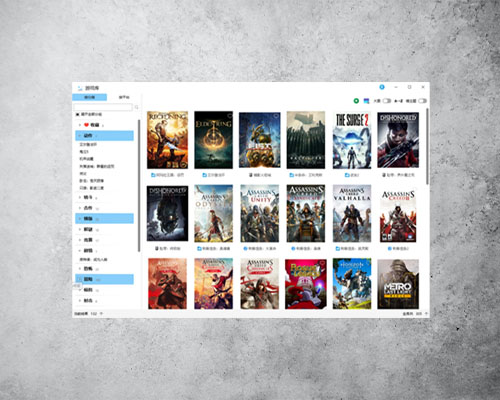The height and width of the screenshot is (400, 500).
Task: Open the Elden Ring game cover
Action: (214, 140)
